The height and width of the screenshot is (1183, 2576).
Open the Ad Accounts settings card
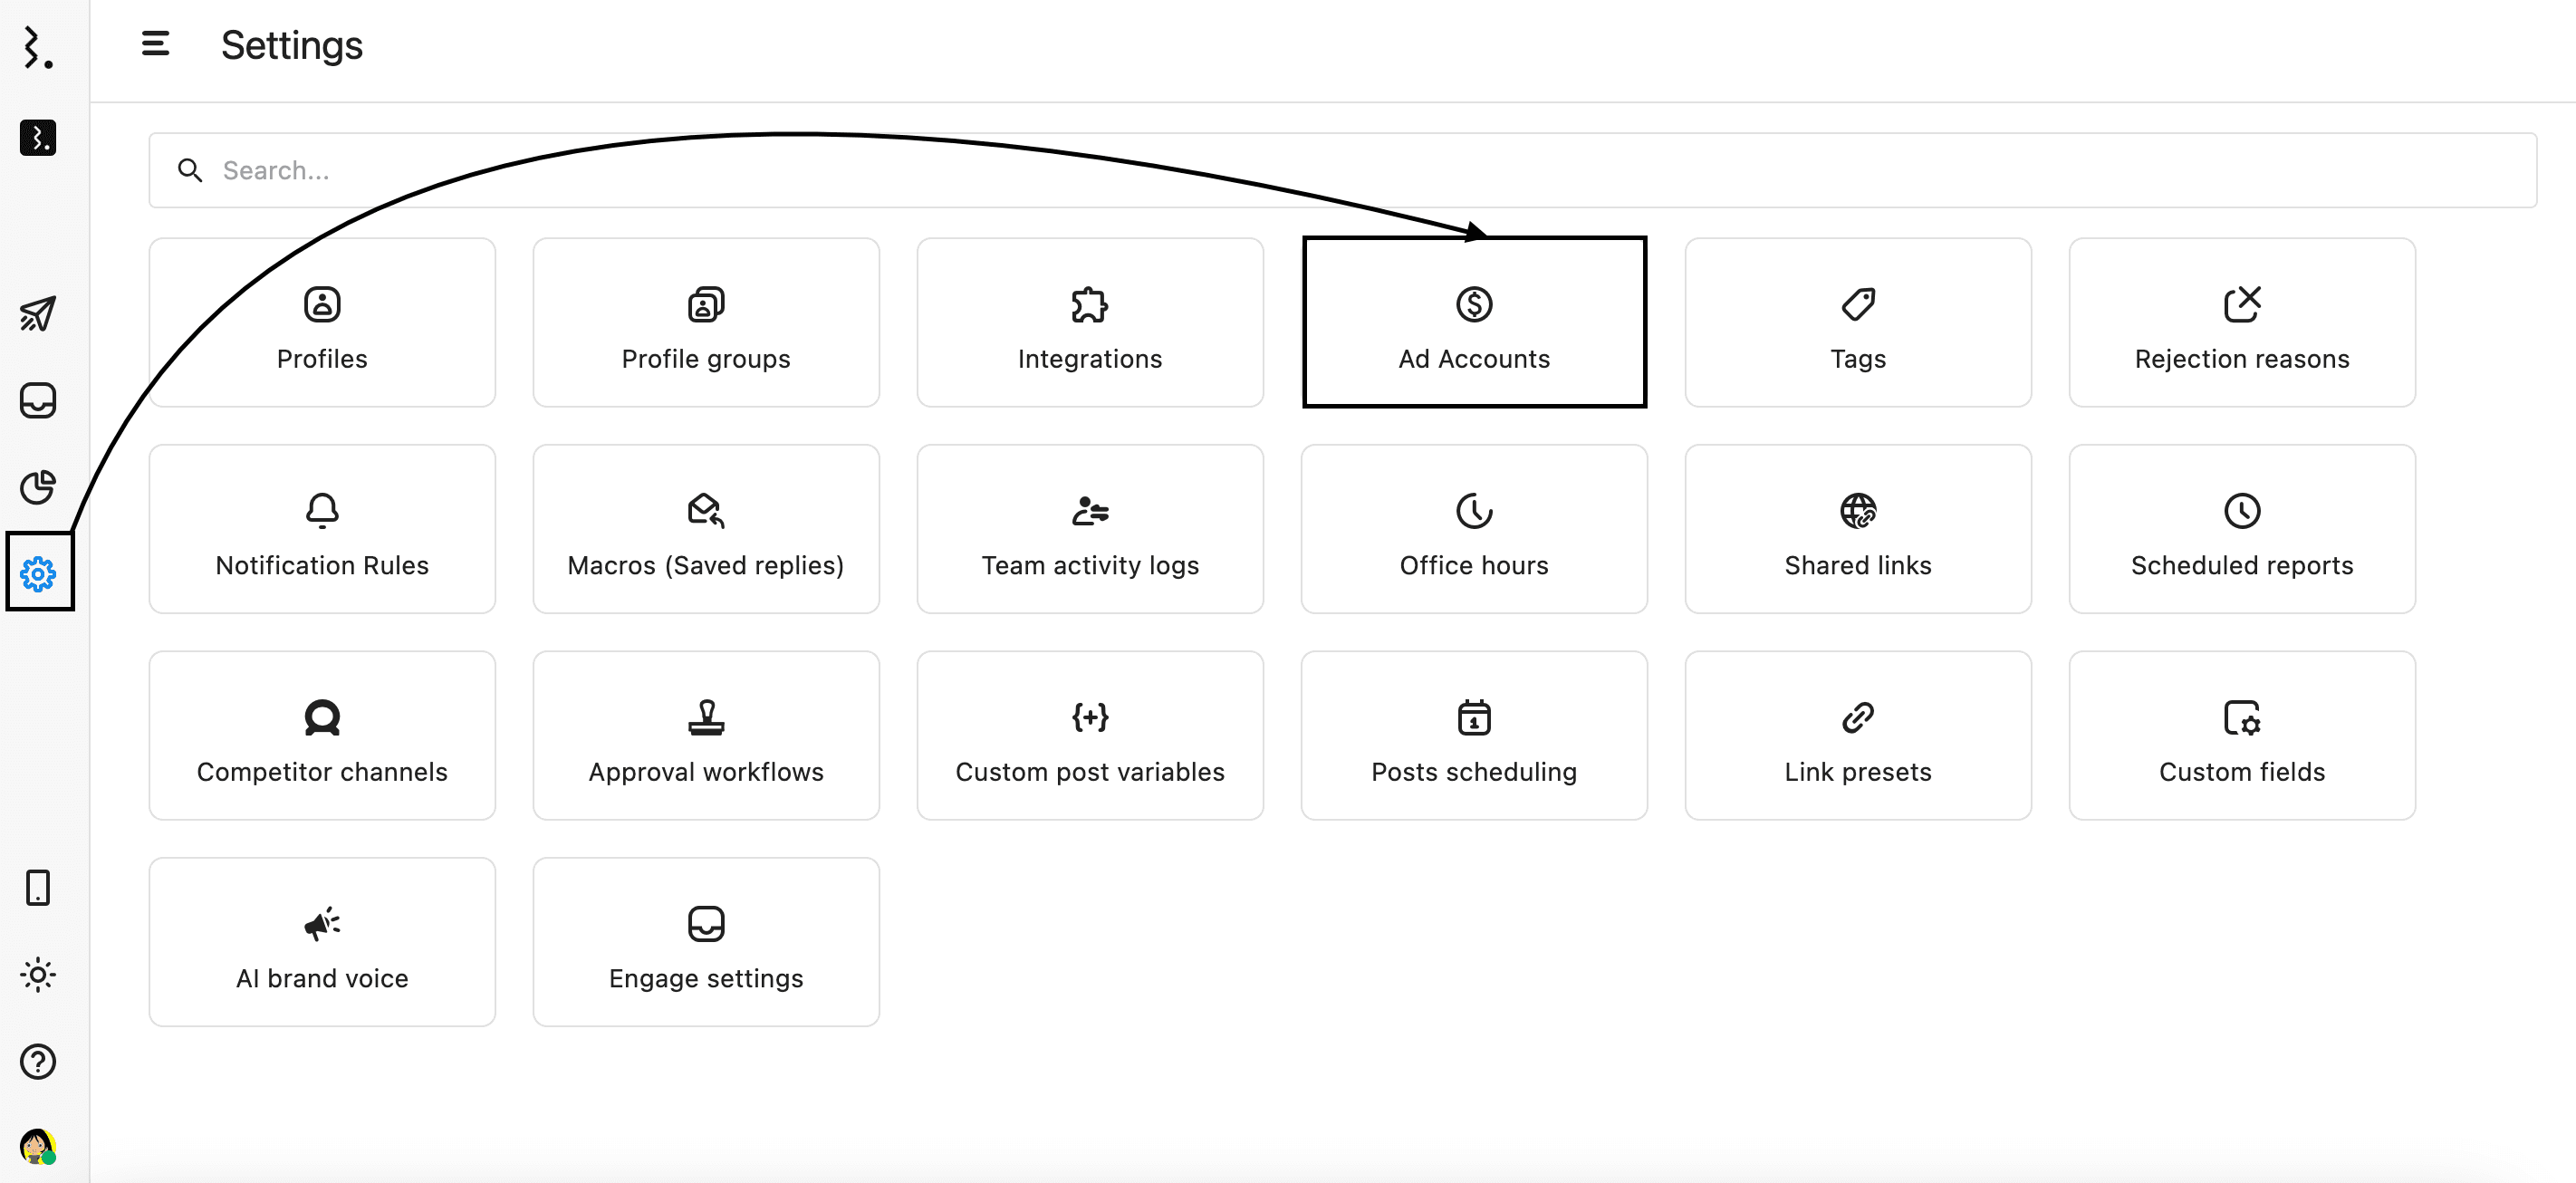(1474, 323)
